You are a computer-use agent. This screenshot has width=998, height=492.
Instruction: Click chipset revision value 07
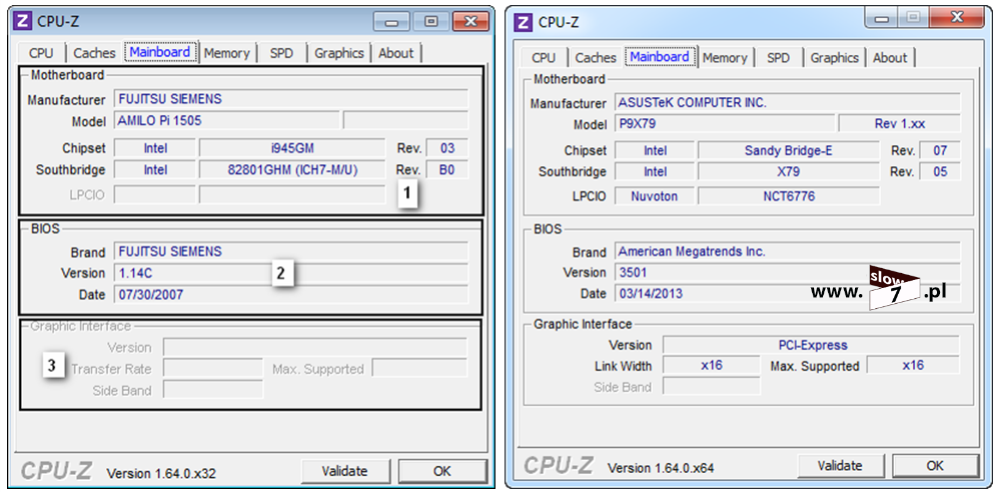(940, 151)
